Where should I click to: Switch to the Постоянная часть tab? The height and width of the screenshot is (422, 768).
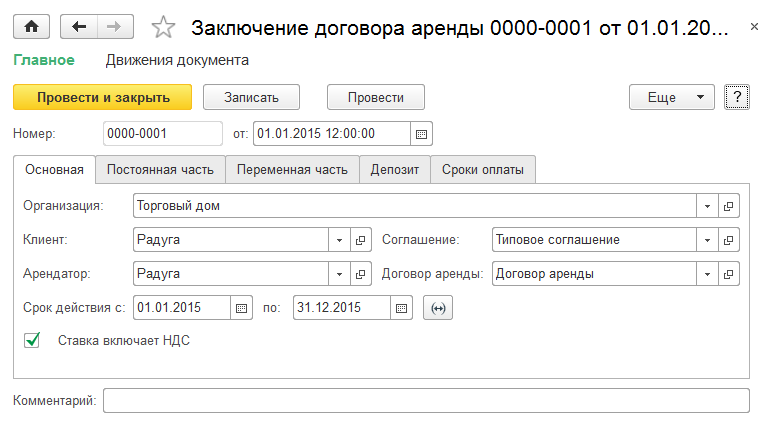click(160, 170)
